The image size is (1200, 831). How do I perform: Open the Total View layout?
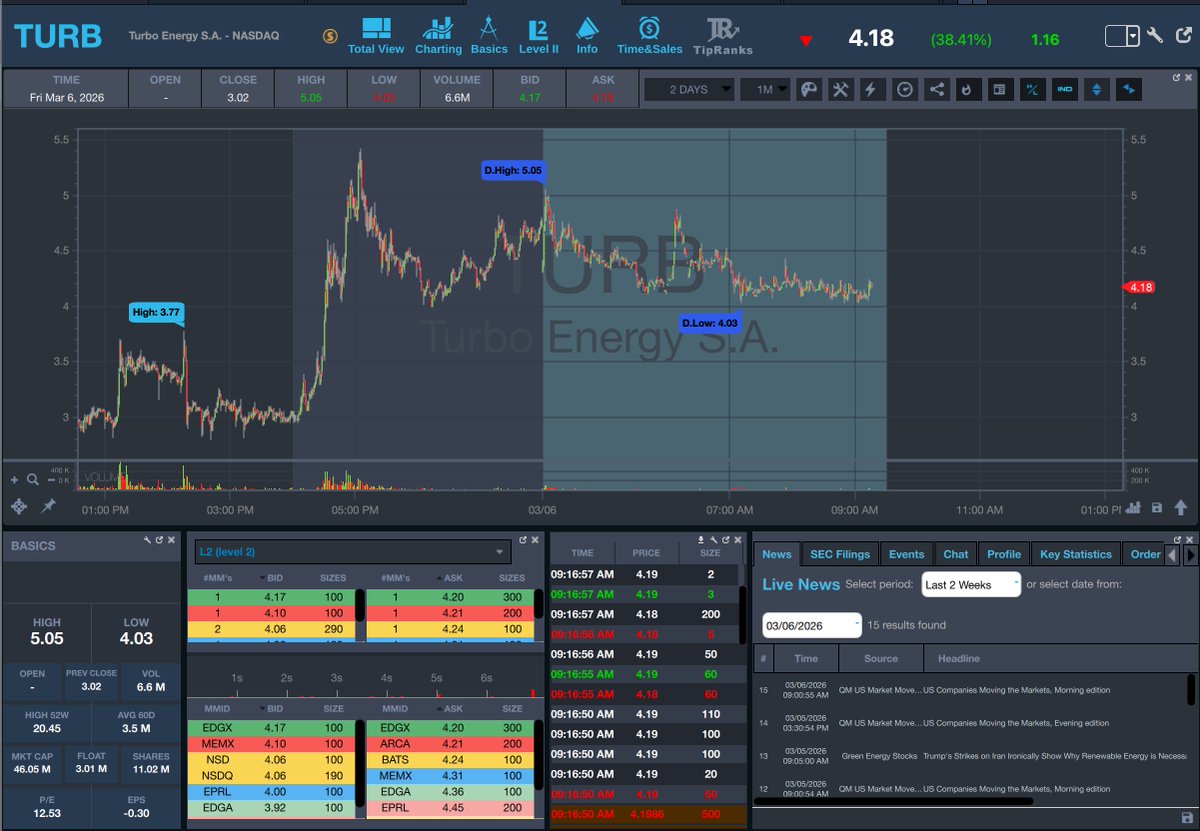376,35
